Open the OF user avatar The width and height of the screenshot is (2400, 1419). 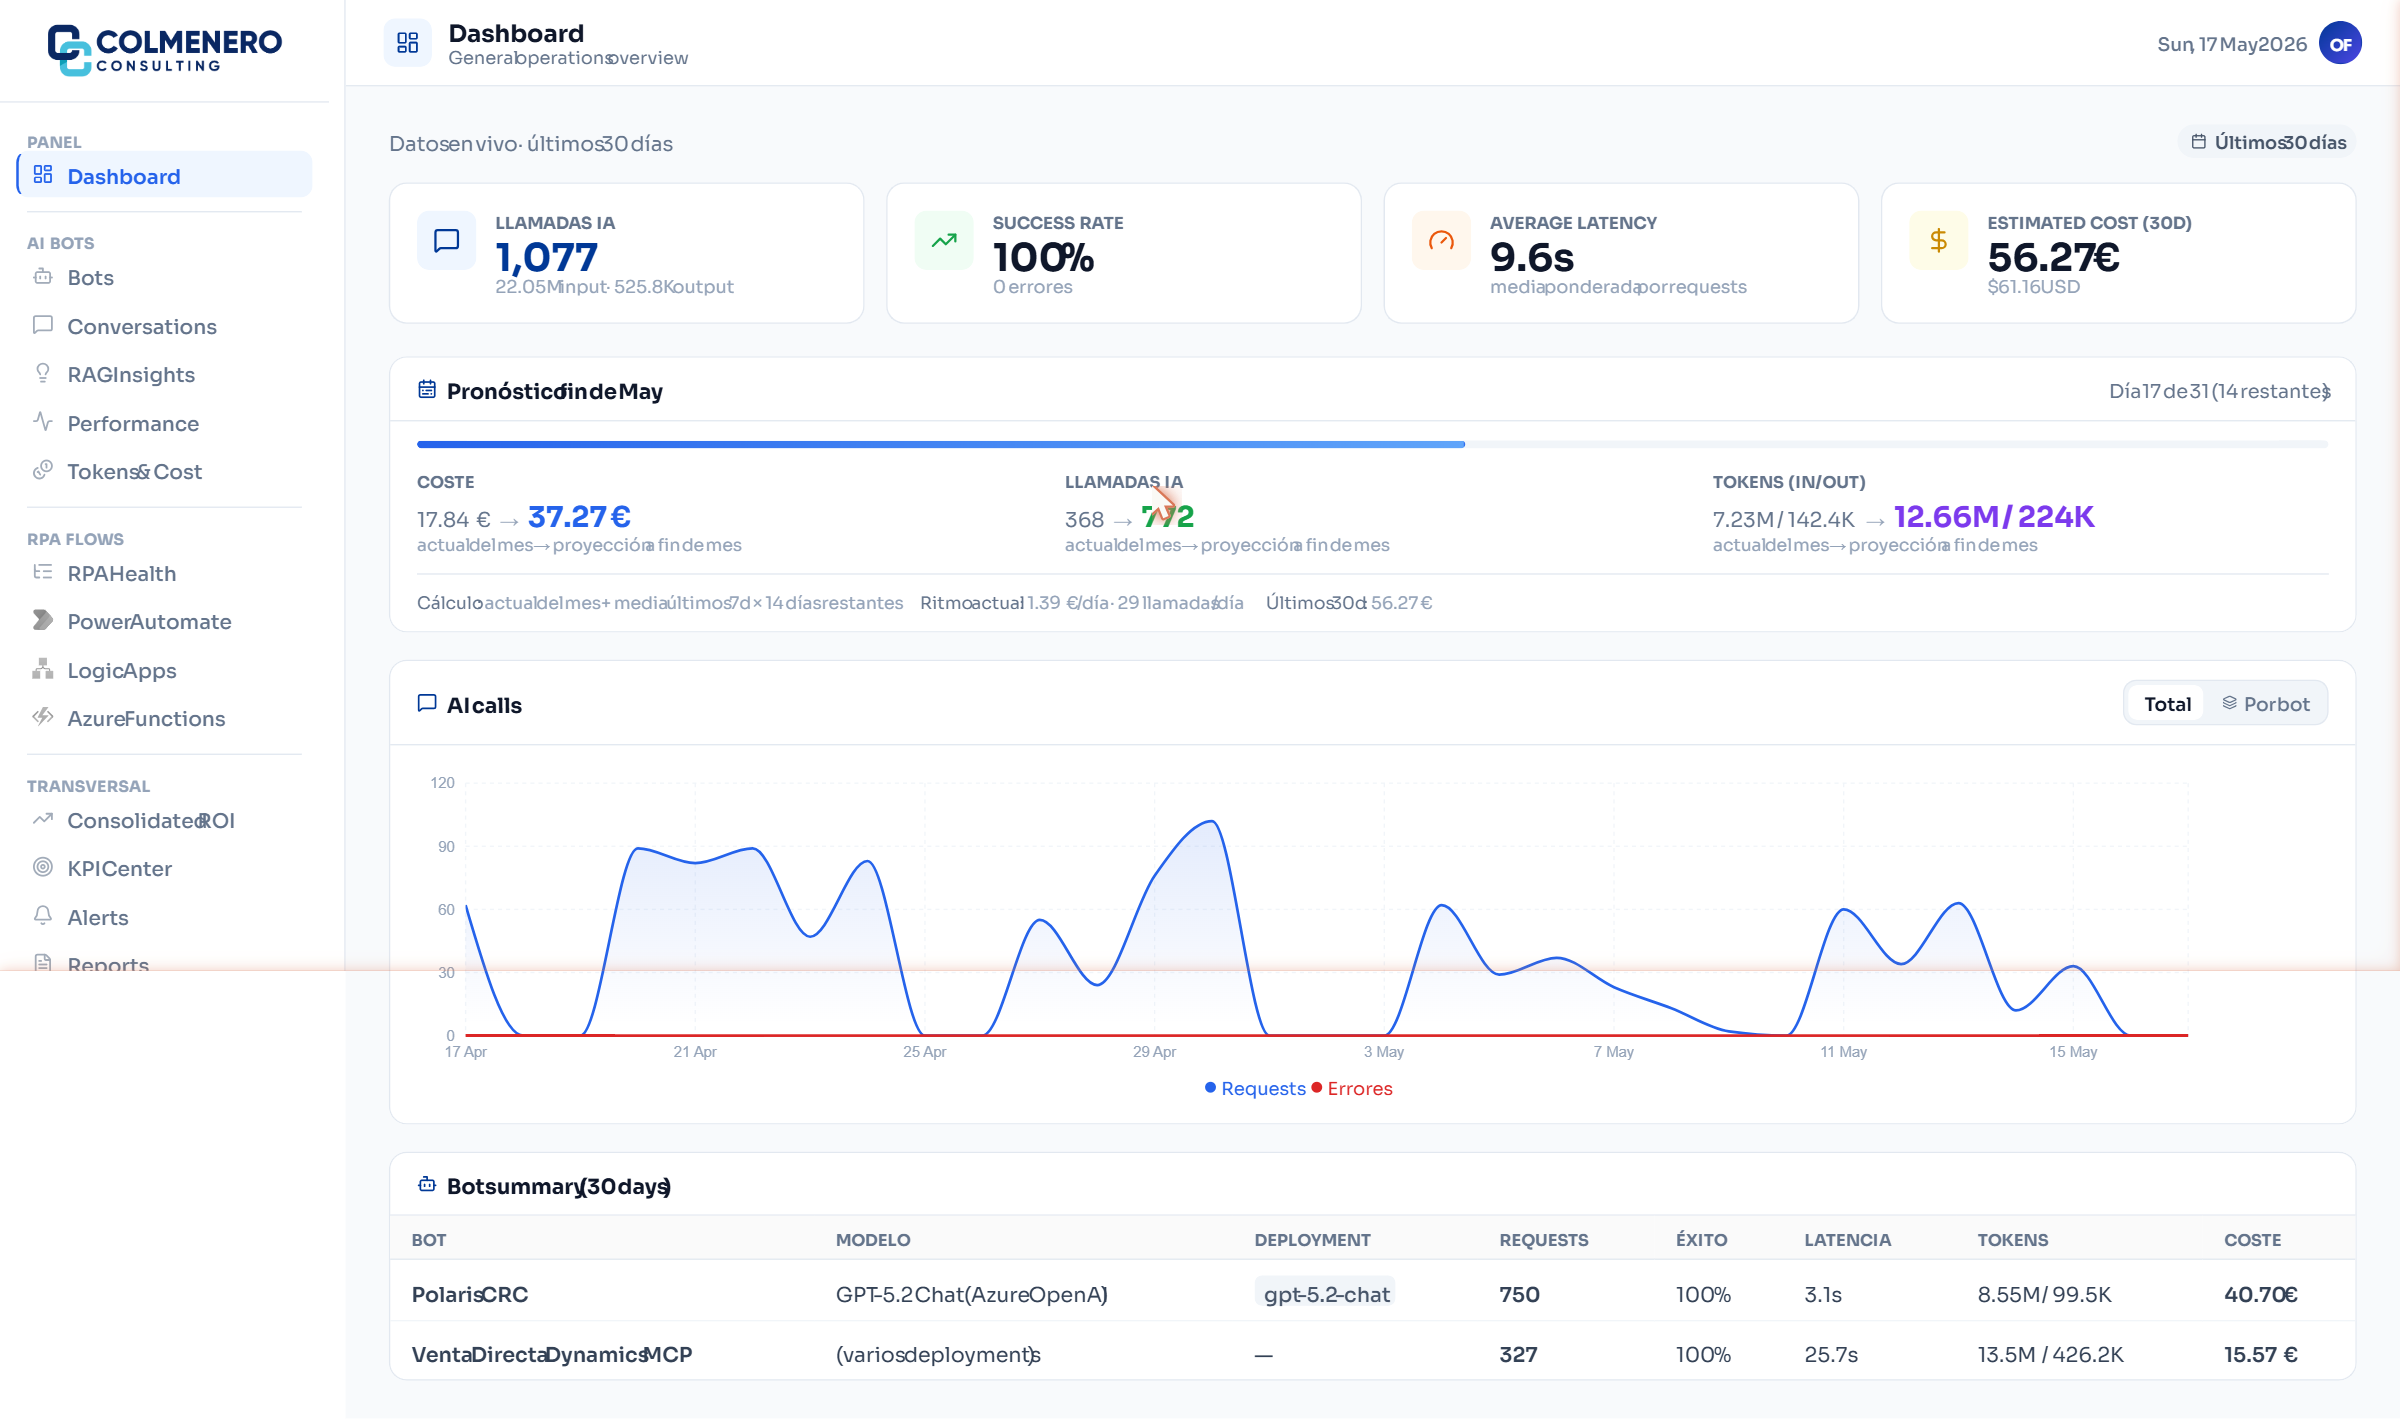point(2340,43)
